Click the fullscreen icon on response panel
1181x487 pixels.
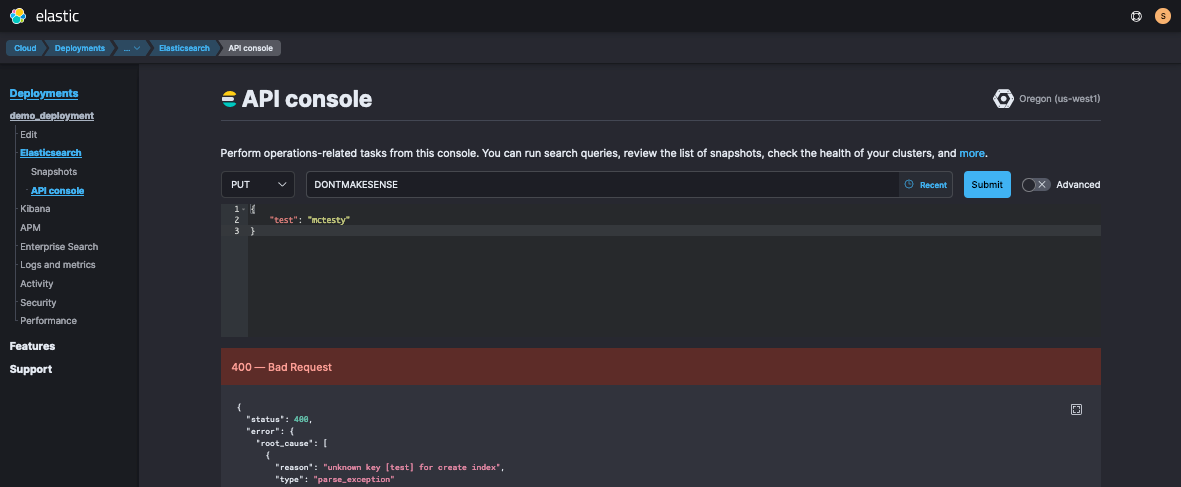tap(1076, 409)
